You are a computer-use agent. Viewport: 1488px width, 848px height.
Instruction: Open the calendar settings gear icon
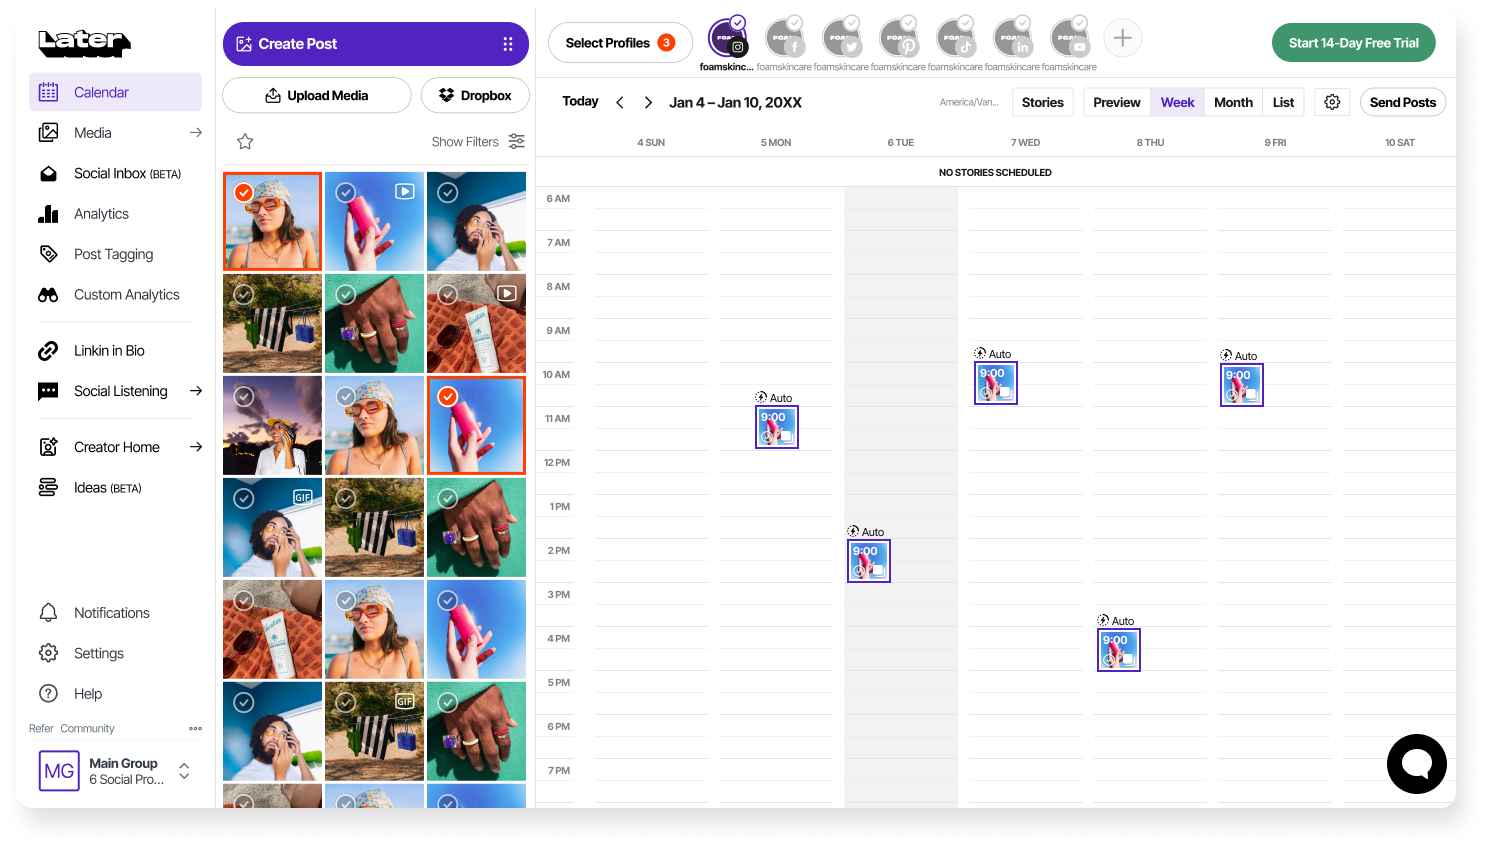pos(1332,102)
